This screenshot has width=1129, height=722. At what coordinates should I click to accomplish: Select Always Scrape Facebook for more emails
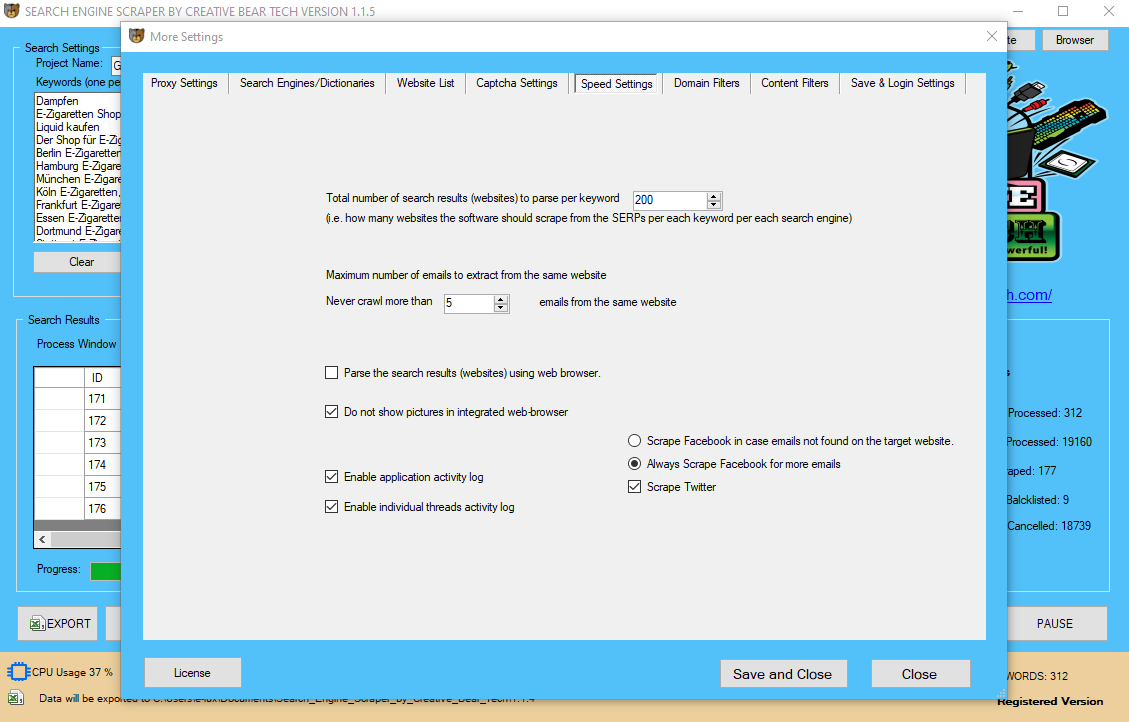(634, 464)
